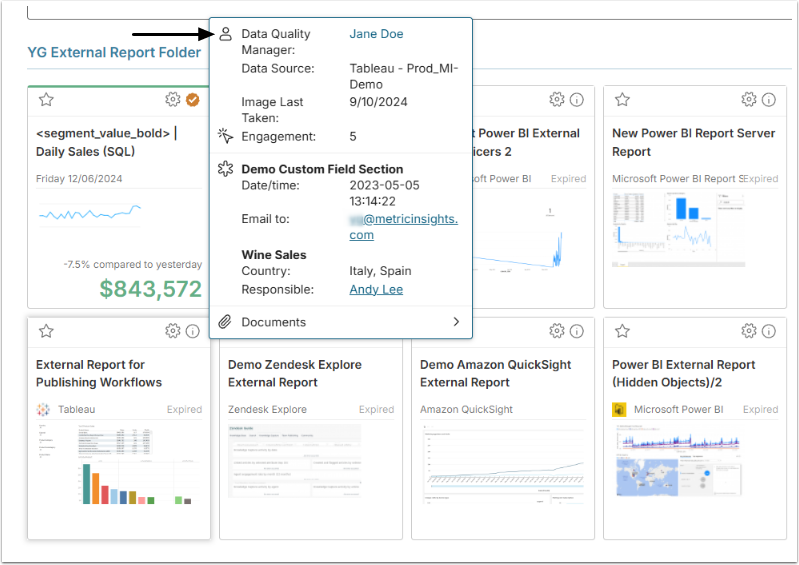Toggle favorite star on External Report for Publishing Workflows
This screenshot has width=799, height=565.
pyautogui.click(x=46, y=331)
